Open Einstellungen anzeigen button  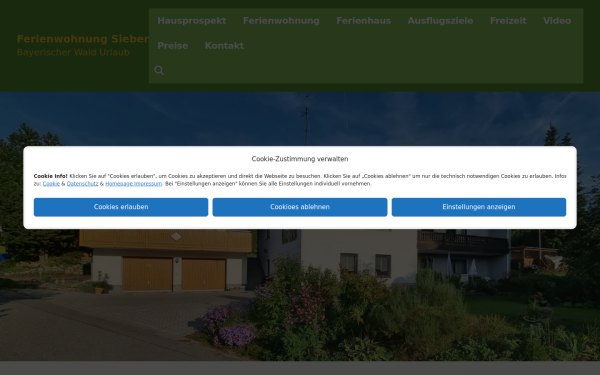479,207
